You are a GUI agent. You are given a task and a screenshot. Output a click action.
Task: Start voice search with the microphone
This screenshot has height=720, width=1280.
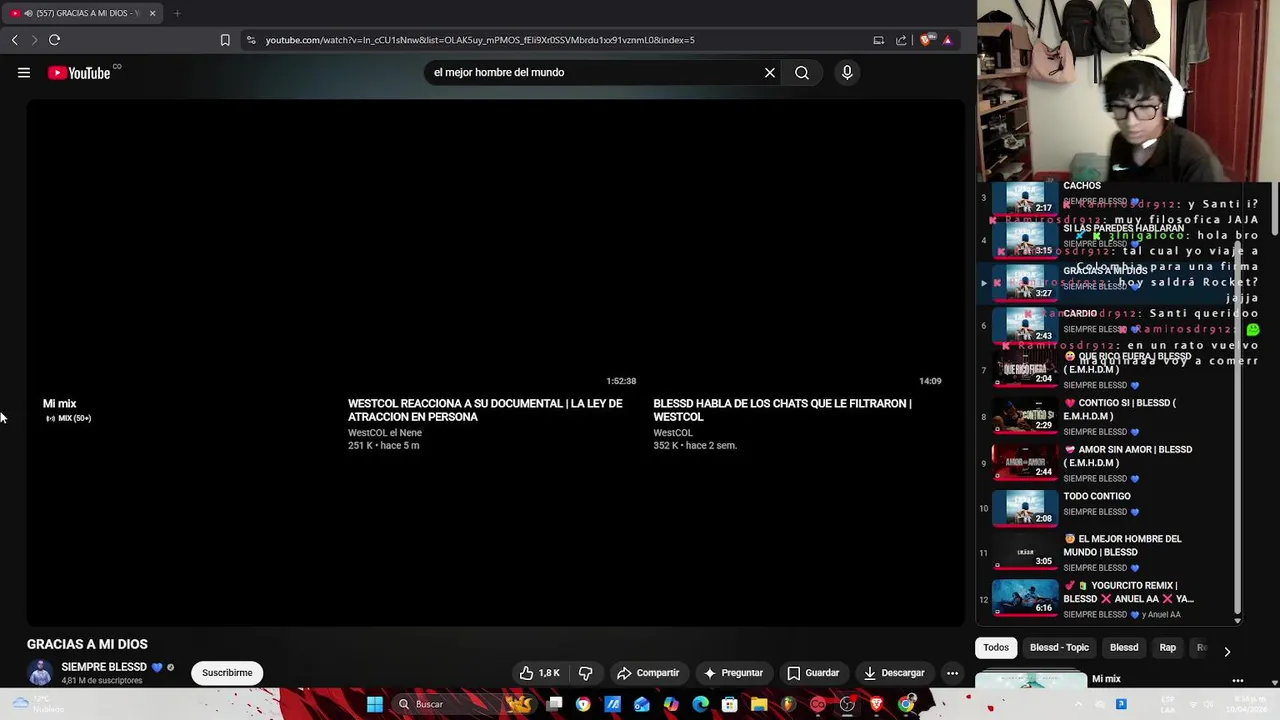click(847, 72)
